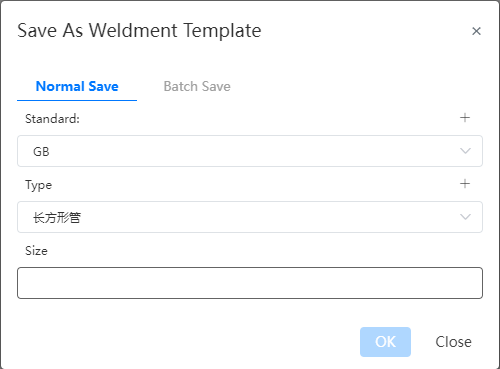Viewport: 500px width, 369px height.
Task: Open the Type combo box showing 长方形管
Action: 250,217
